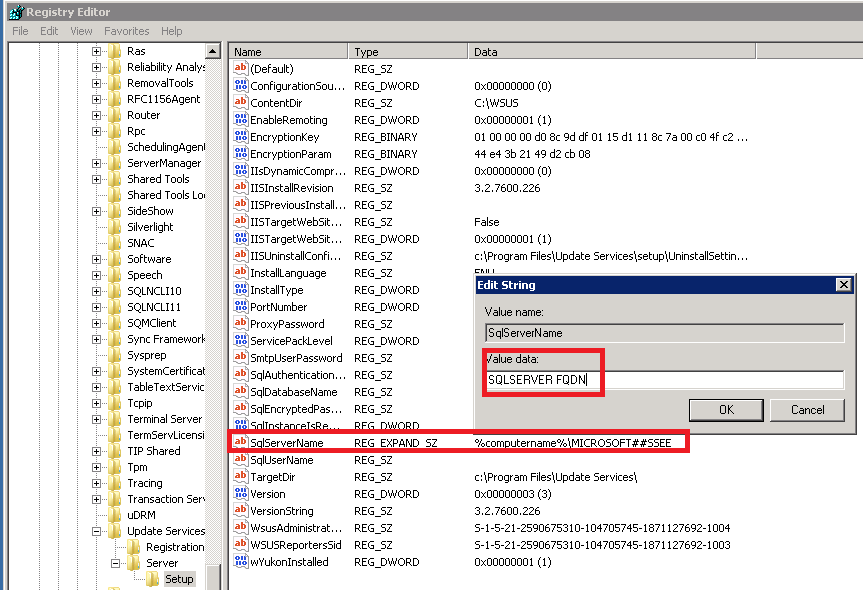
Task: Click the binary icon next to EncryptionParam
Action: (x=239, y=154)
